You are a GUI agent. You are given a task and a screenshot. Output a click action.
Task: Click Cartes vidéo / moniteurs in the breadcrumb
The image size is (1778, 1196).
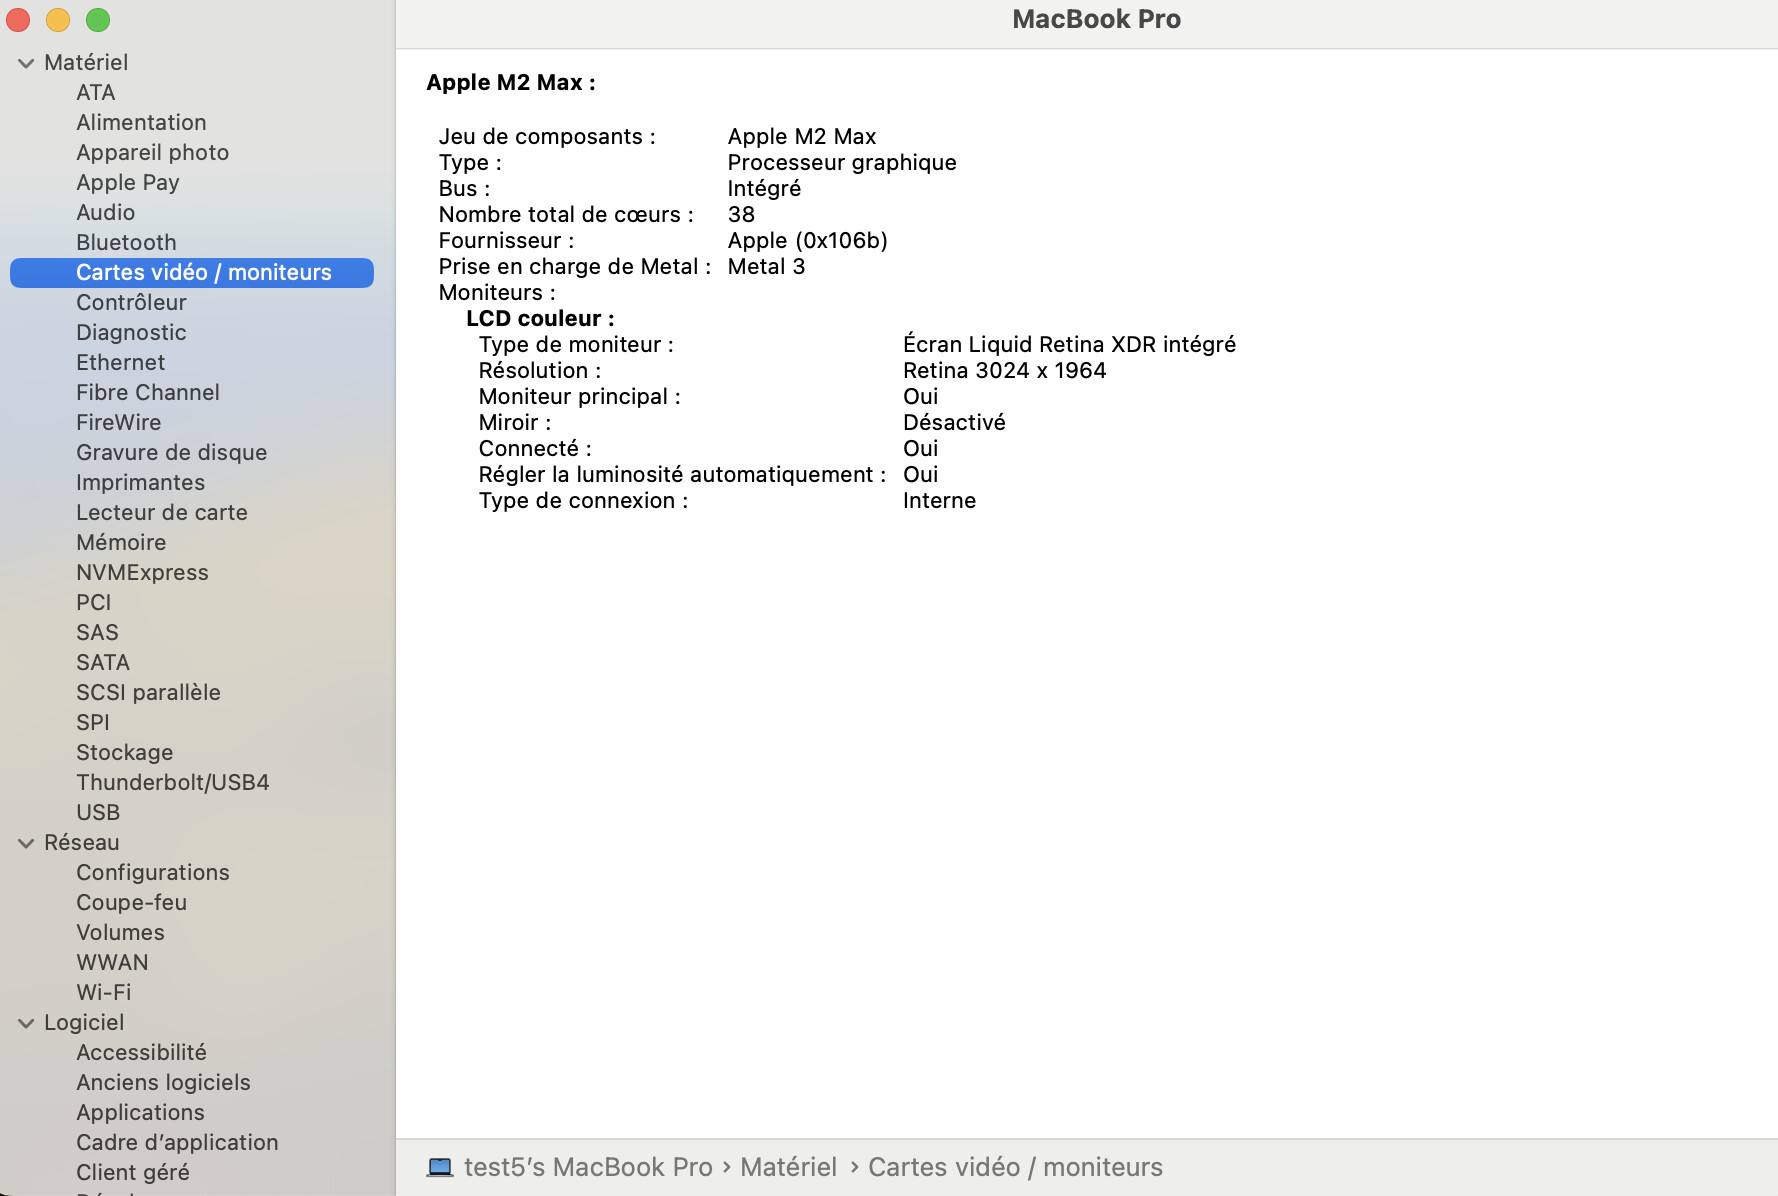pyautogui.click(x=1015, y=1166)
